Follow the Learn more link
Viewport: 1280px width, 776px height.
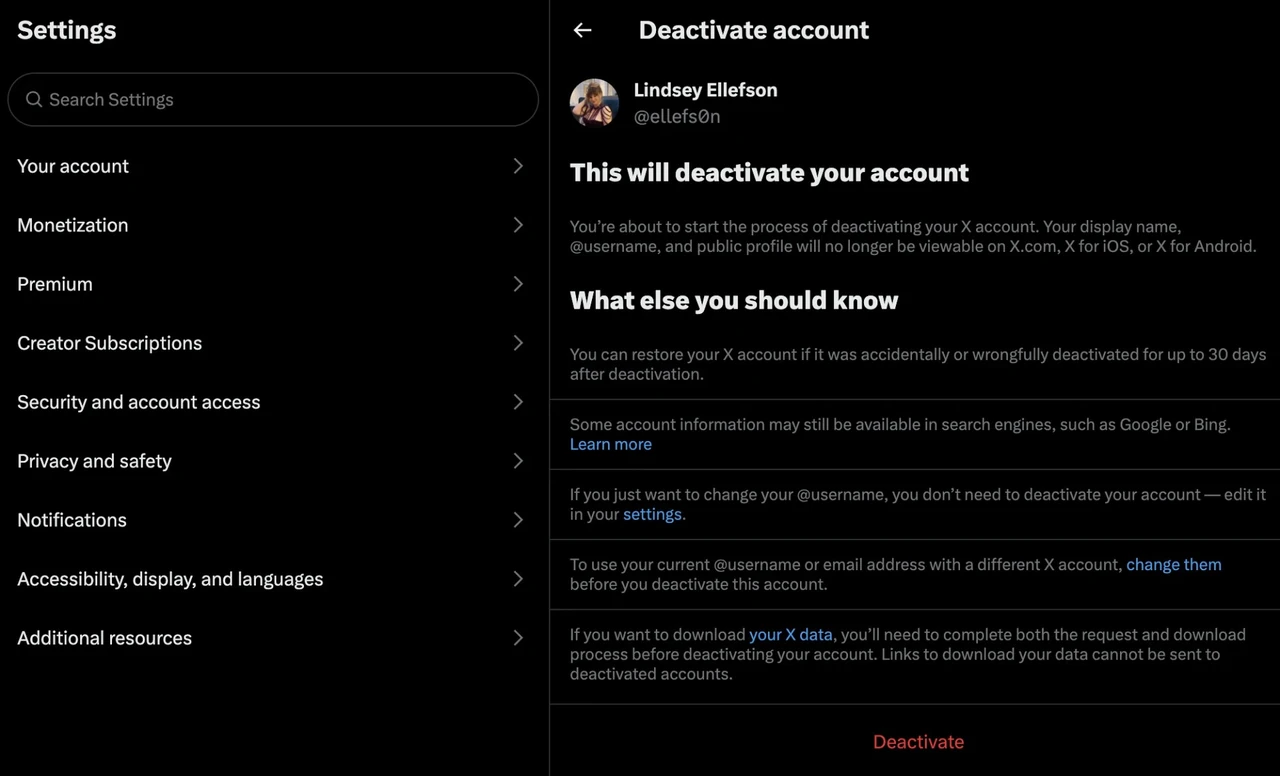[x=611, y=444]
